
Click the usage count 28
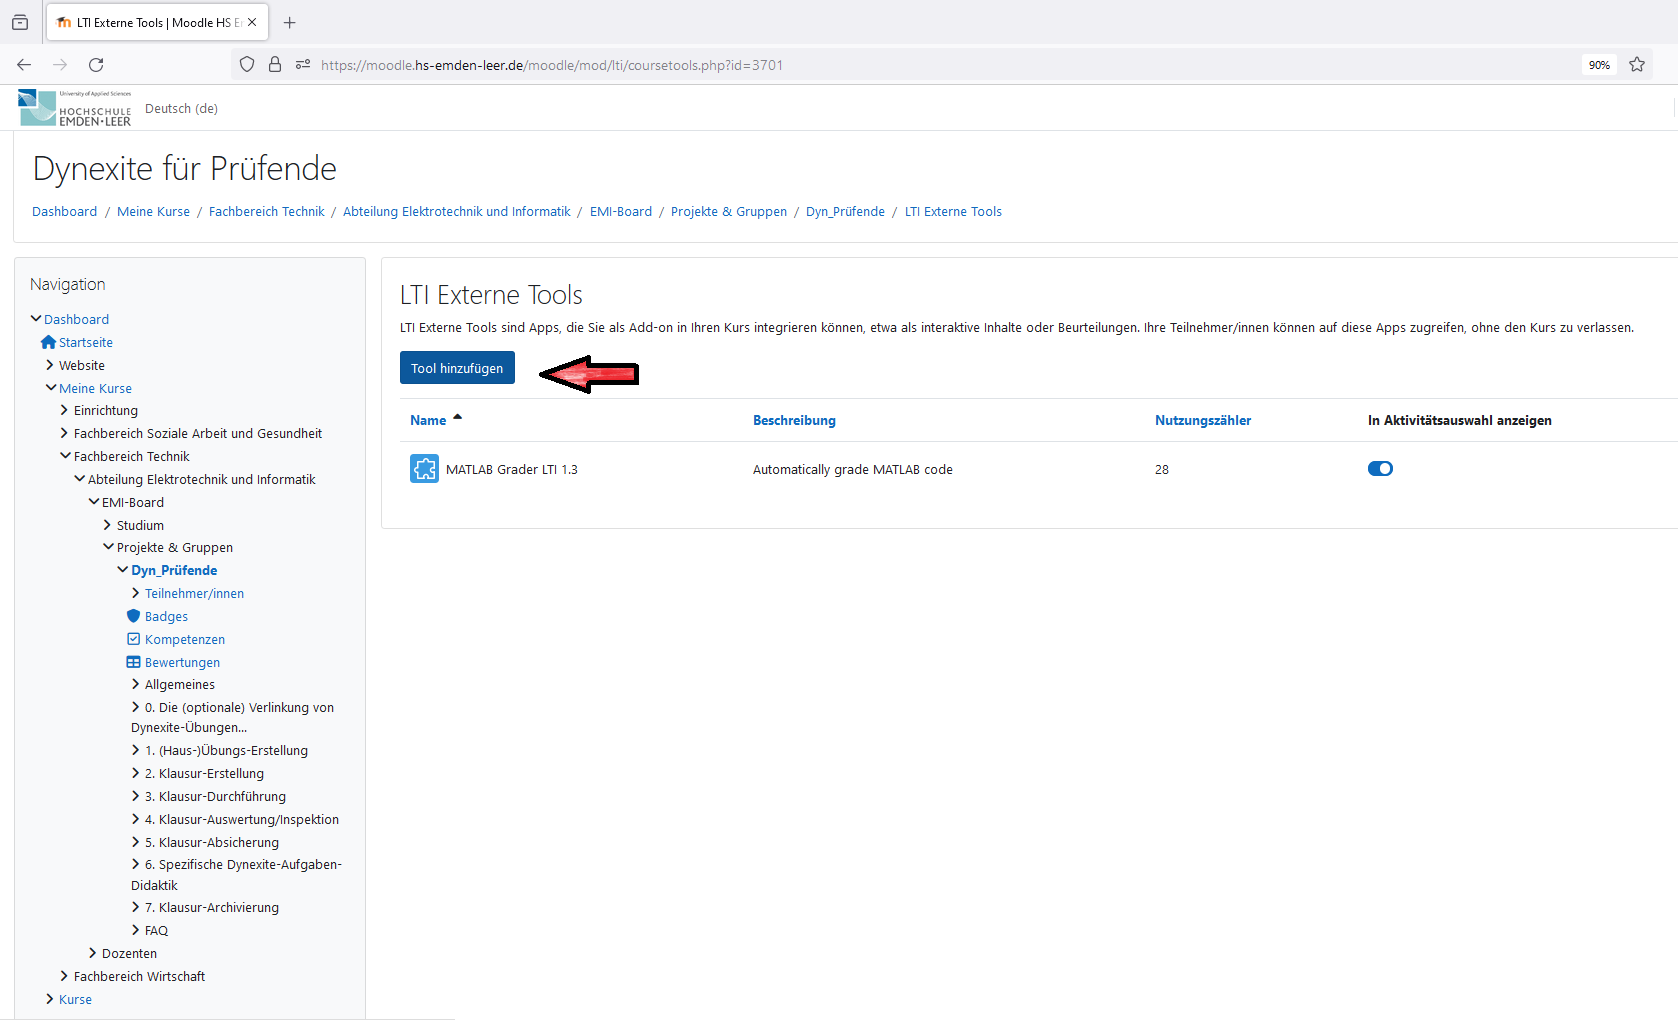point(1162,469)
